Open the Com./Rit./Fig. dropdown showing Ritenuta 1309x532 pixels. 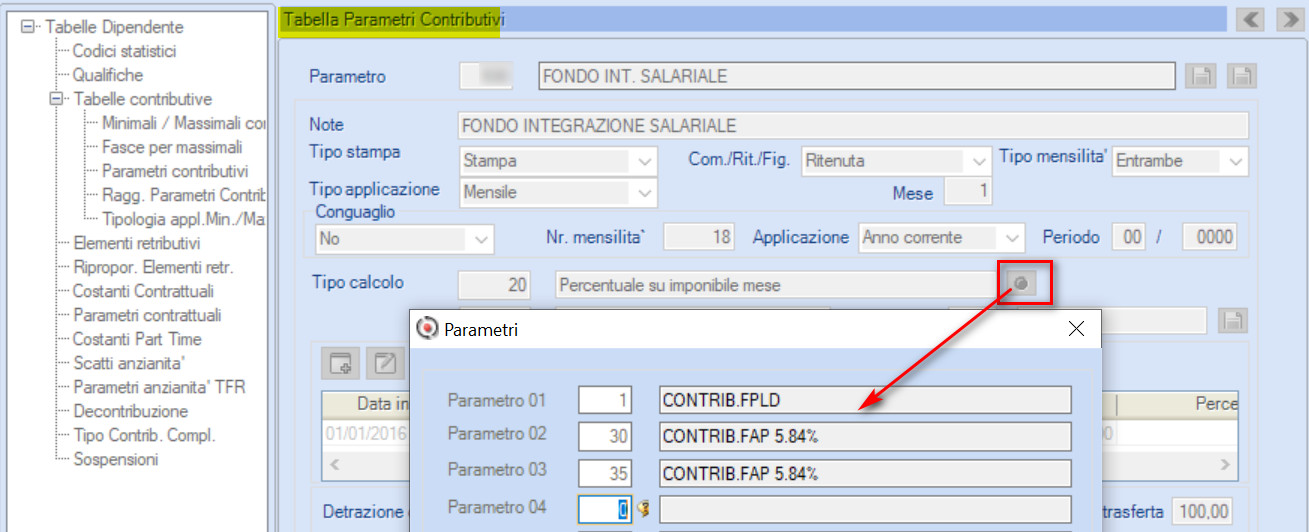pos(977,160)
